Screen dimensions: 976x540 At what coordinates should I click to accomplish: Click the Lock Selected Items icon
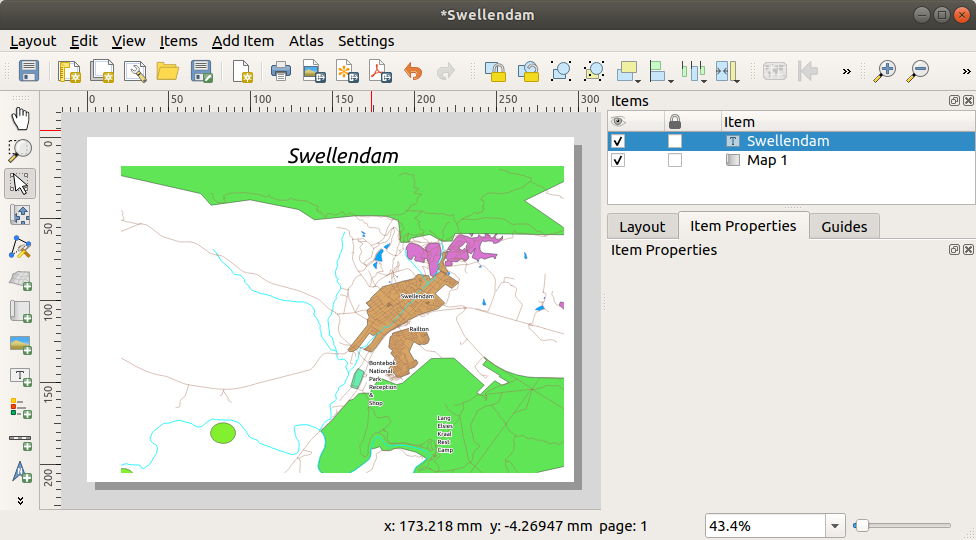(495, 71)
